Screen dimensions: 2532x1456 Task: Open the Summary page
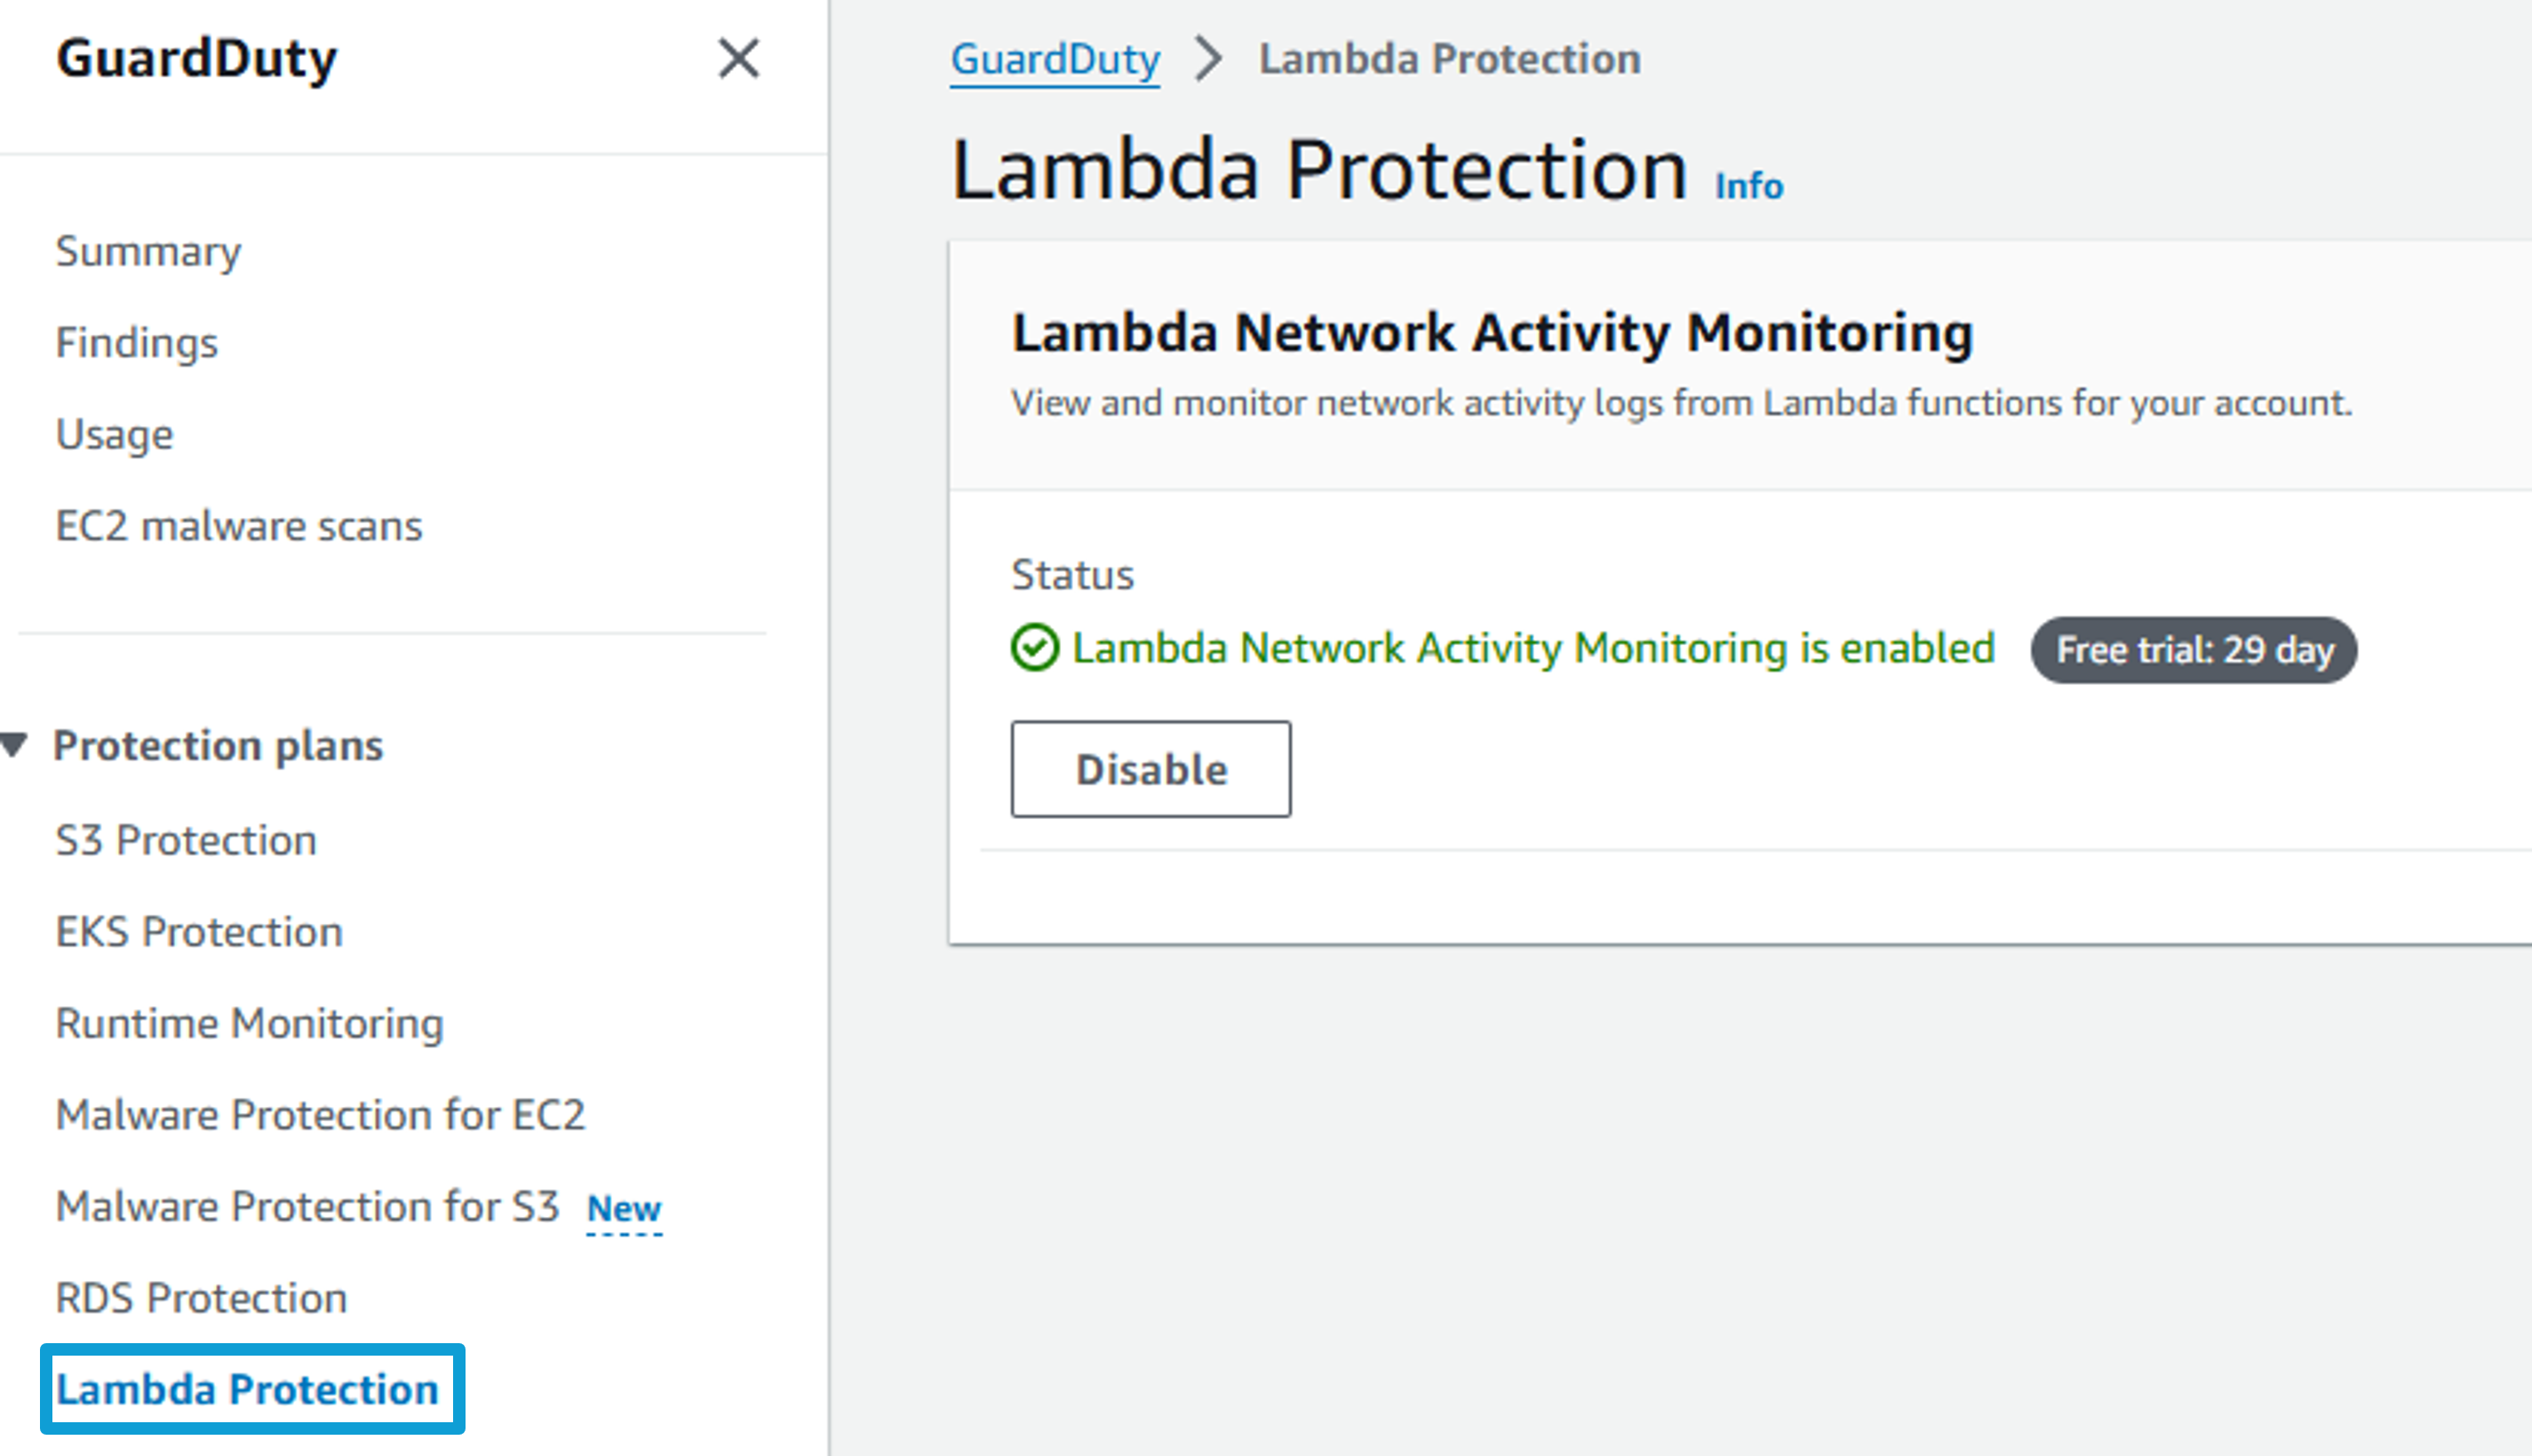coord(148,251)
